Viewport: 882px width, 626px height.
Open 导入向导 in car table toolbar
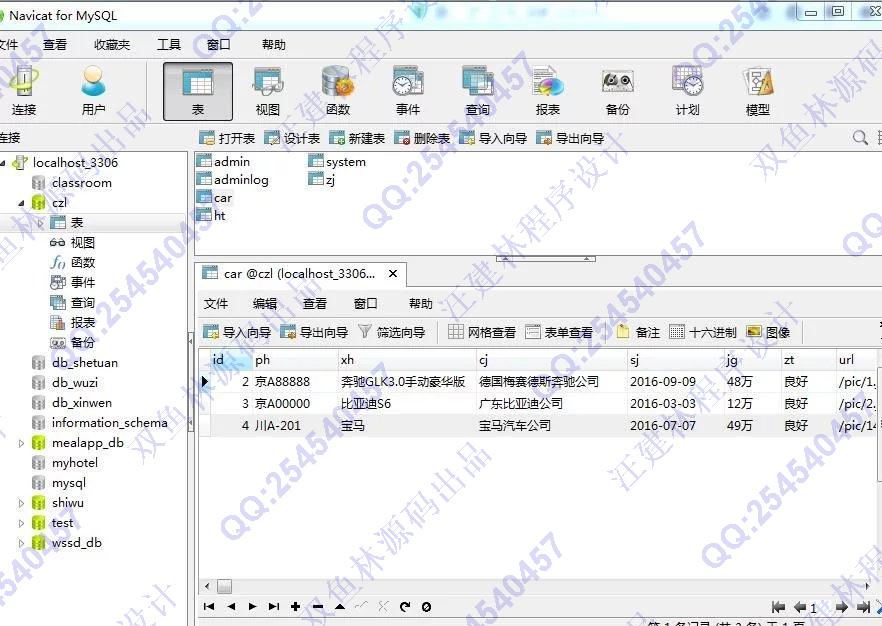pos(237,332)
